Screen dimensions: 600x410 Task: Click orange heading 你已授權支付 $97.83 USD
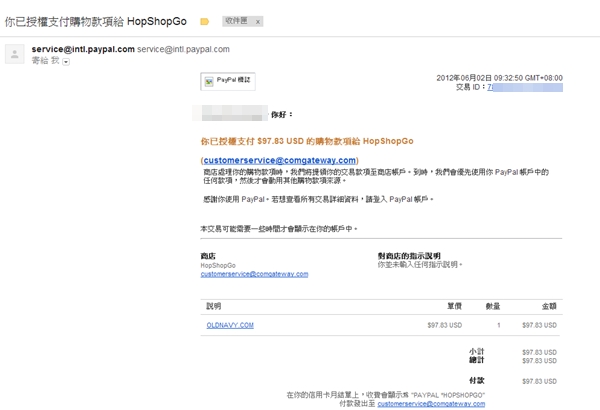[307, 141]
